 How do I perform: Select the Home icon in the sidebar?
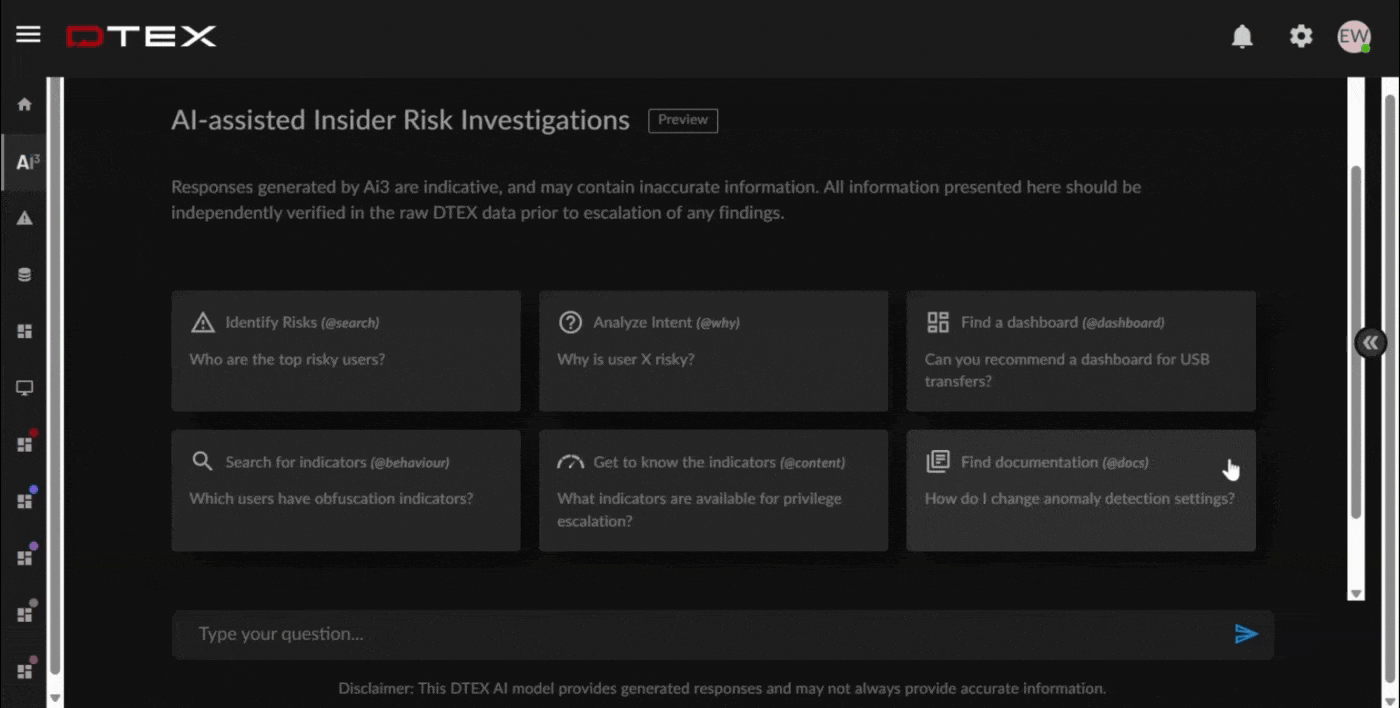coord(22,104)
